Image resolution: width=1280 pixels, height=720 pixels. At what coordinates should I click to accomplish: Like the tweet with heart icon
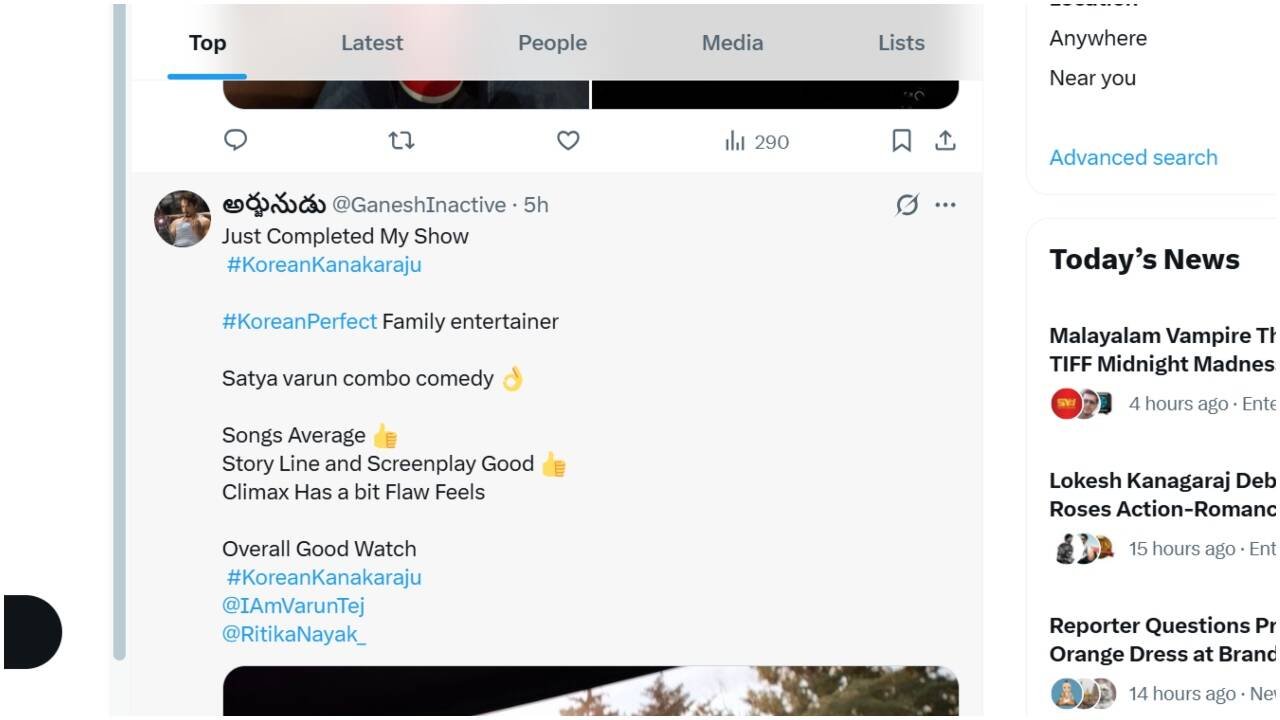568,141
